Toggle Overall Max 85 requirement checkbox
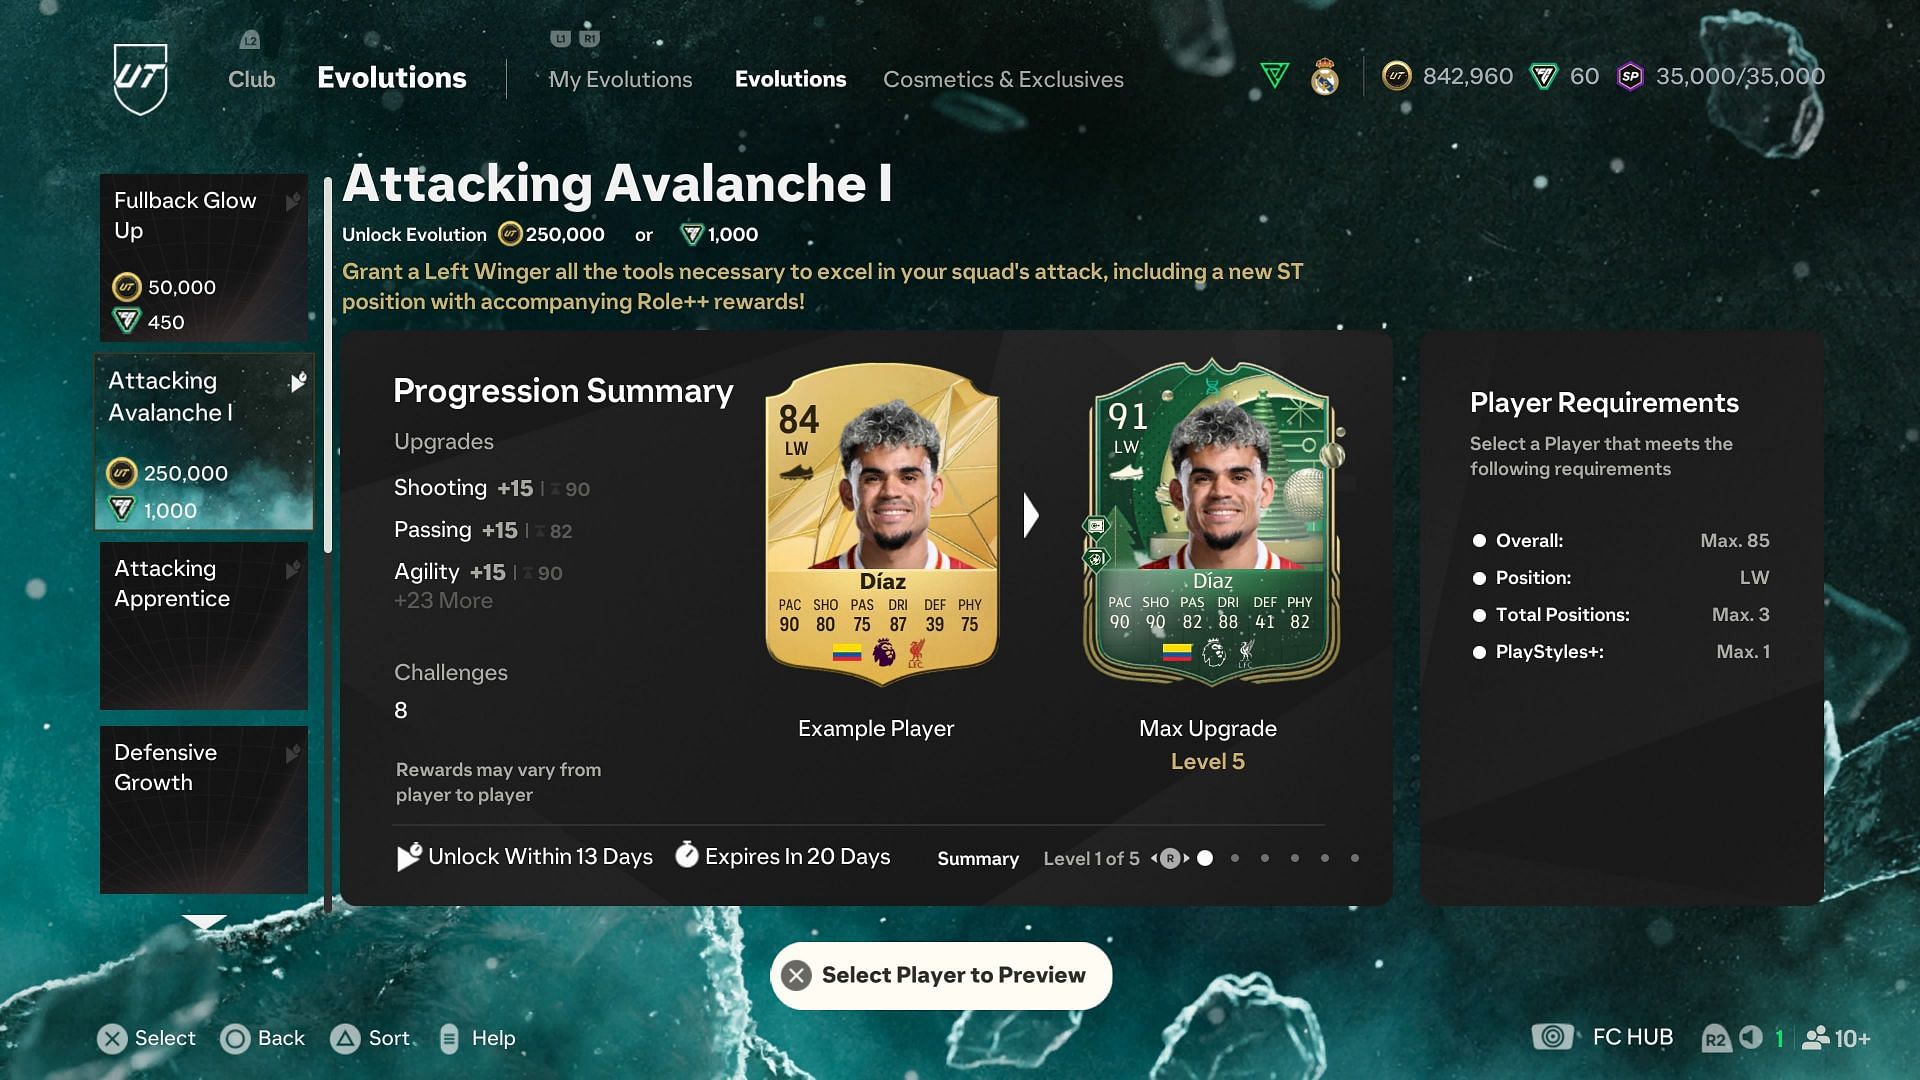Image resolution: width=1920 pixels, height=1080 pixels. point(1480,539)
